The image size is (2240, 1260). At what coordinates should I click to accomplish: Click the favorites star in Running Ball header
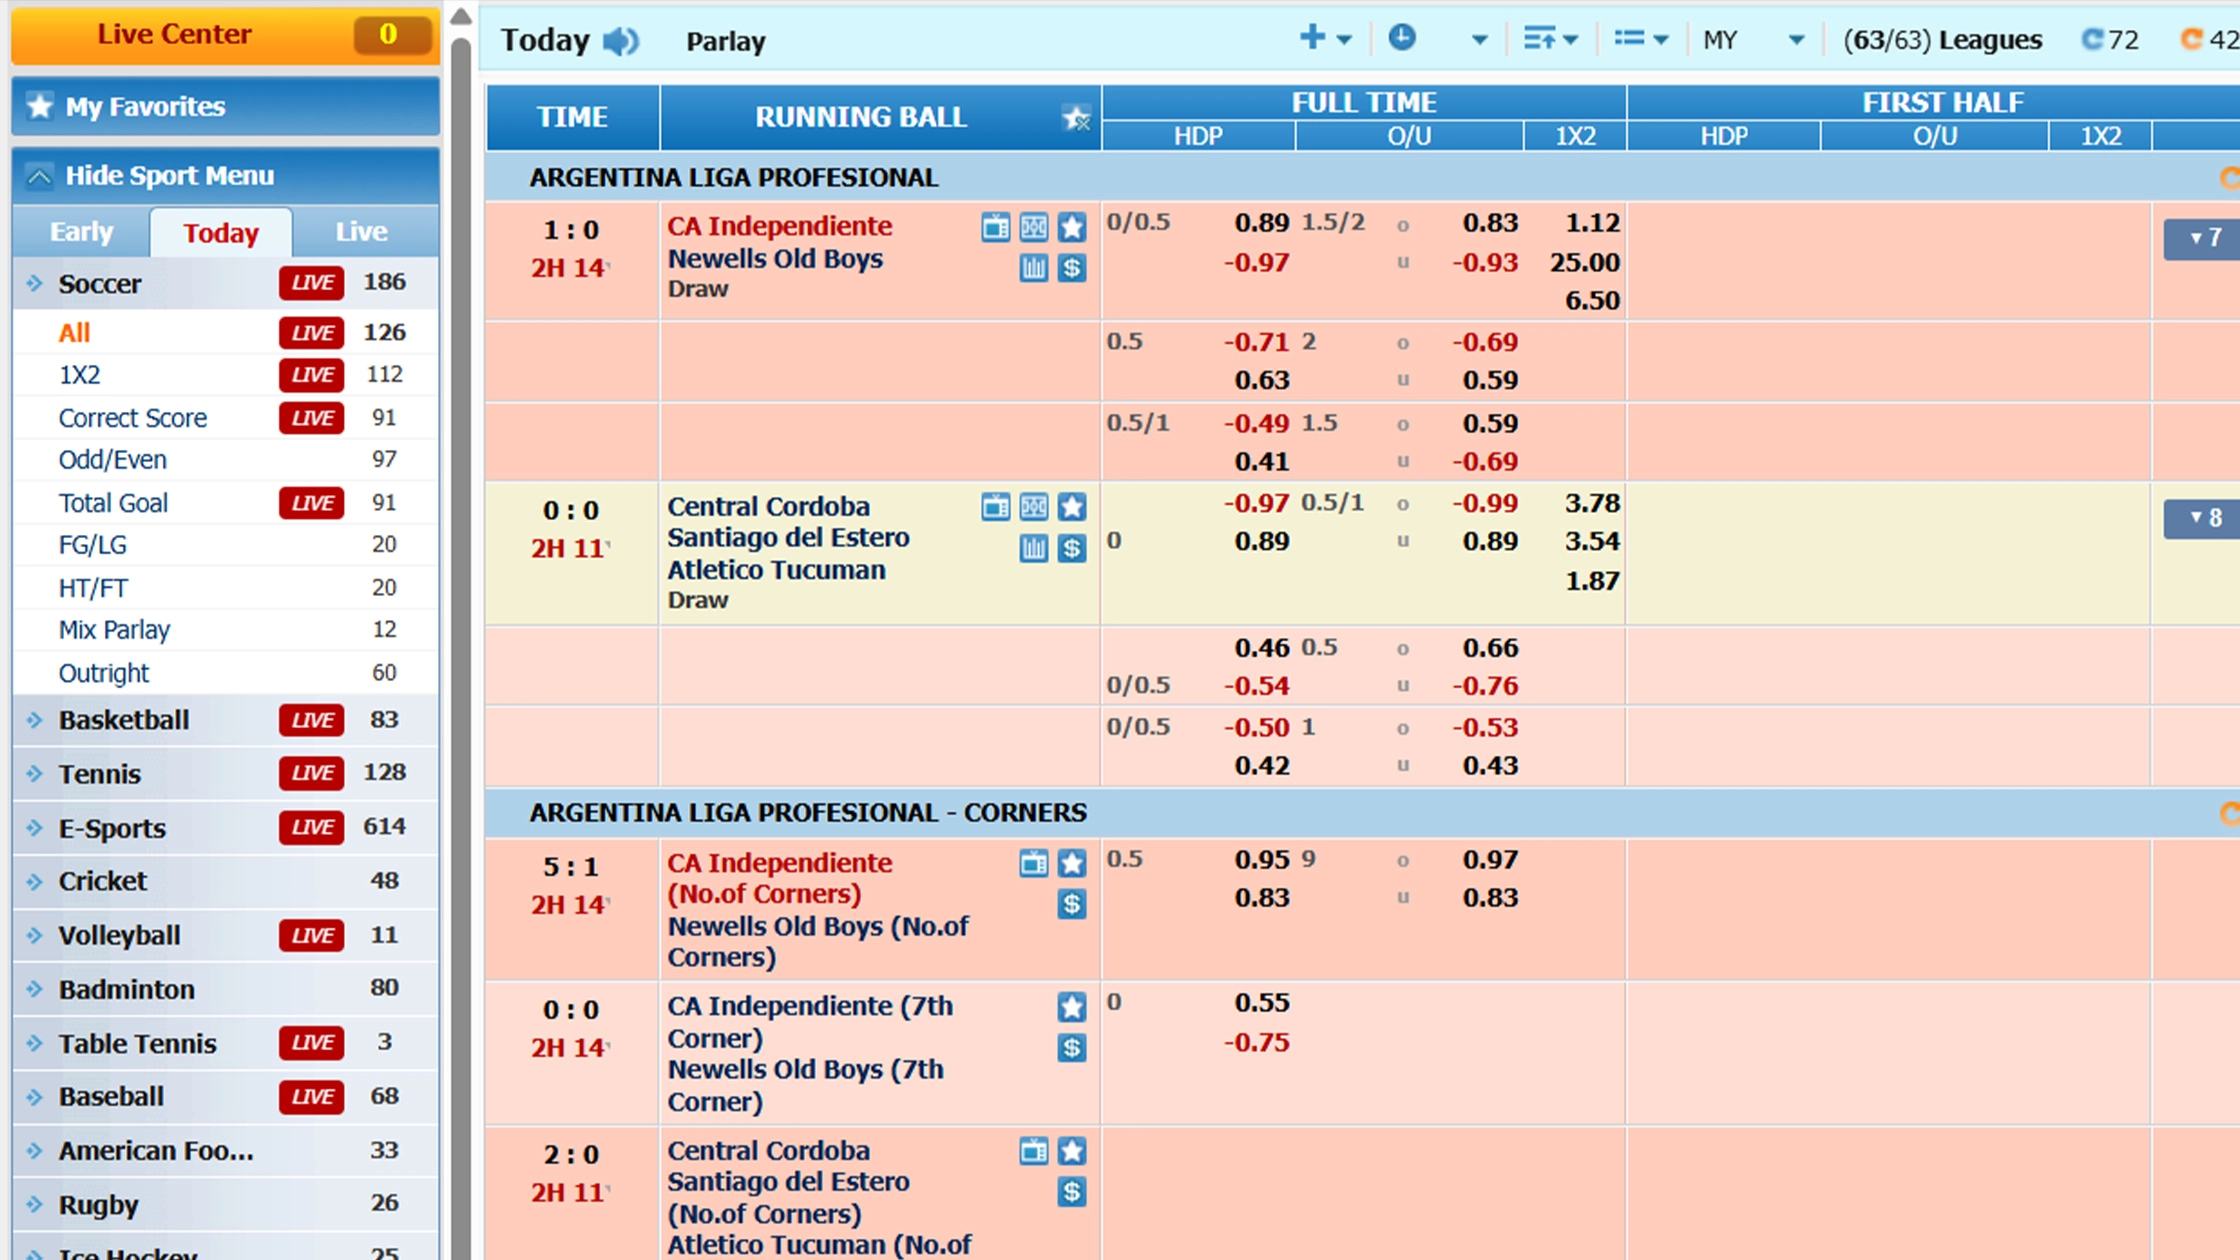click(x=1076, y=118)
